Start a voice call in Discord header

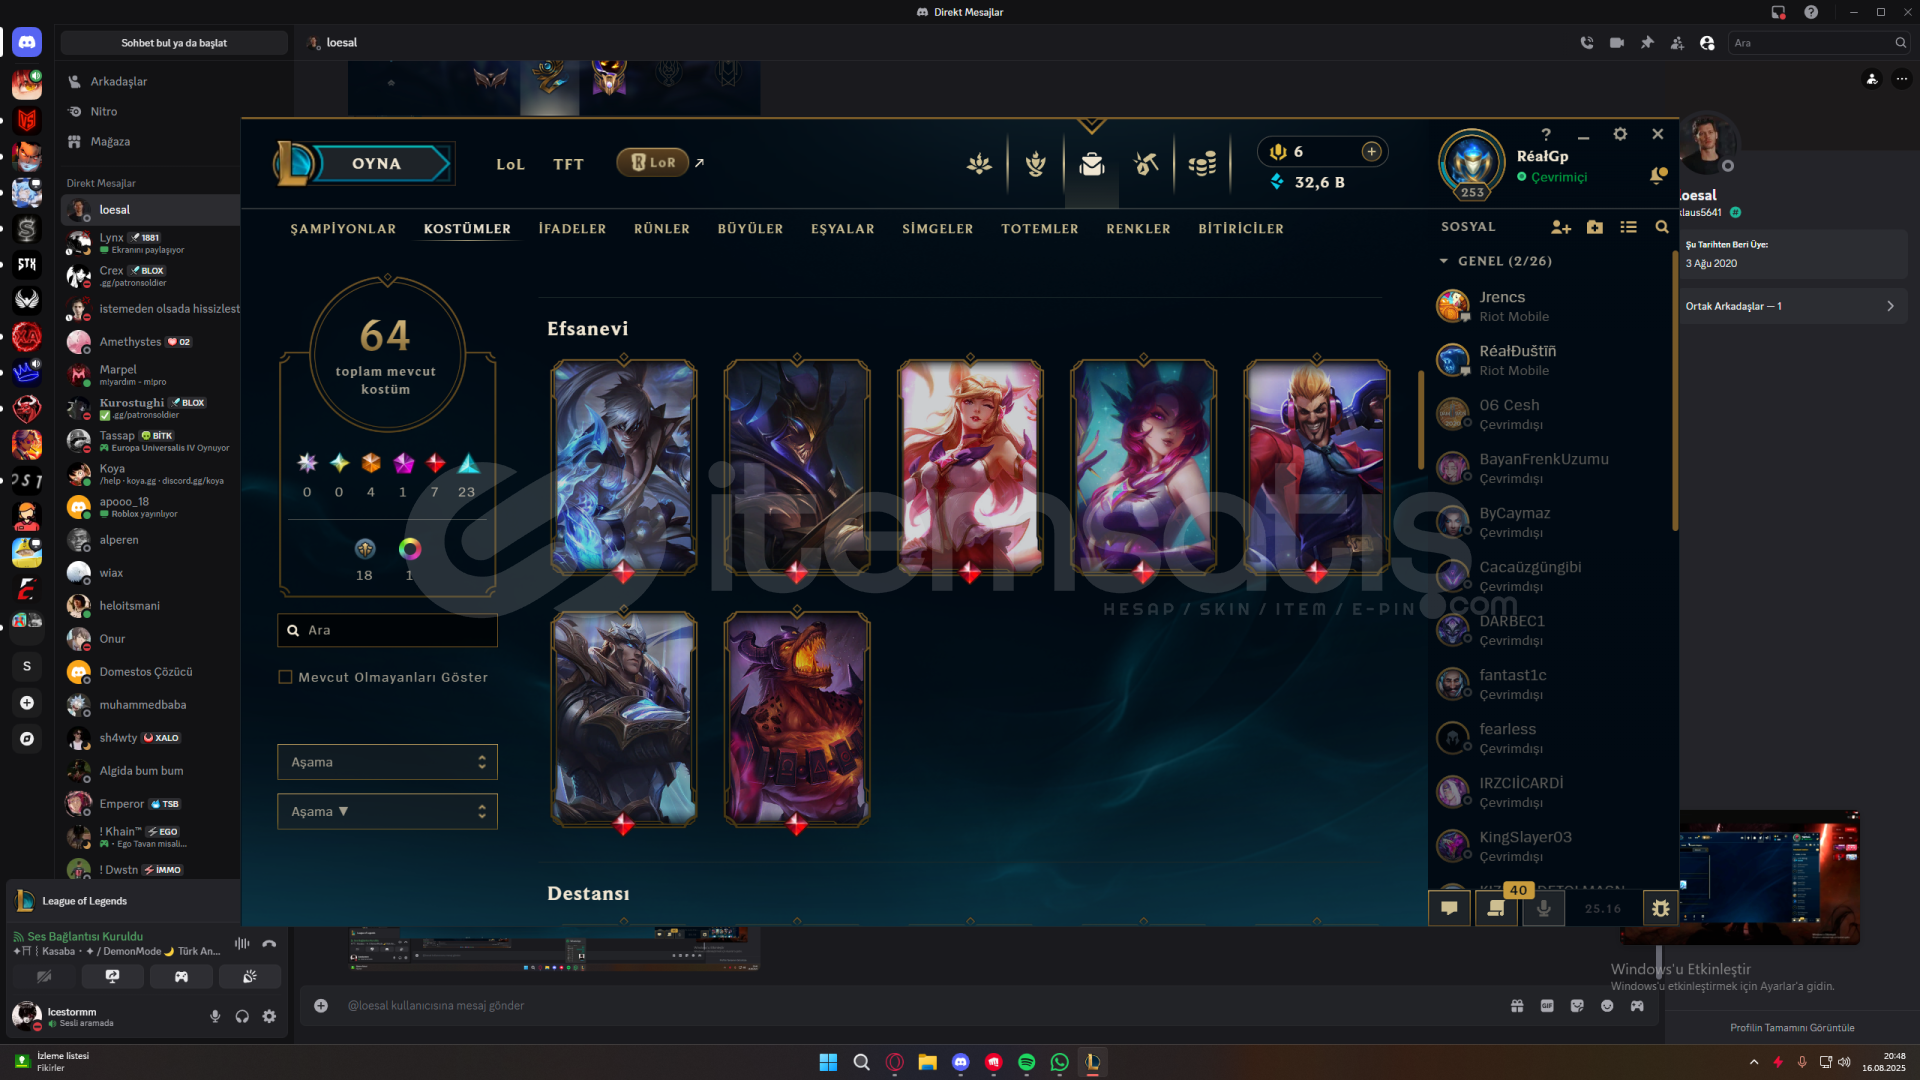coord(1586,43)
